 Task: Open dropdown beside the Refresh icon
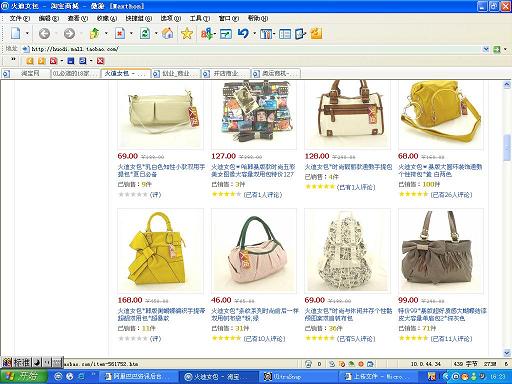(x=156, y=33)
